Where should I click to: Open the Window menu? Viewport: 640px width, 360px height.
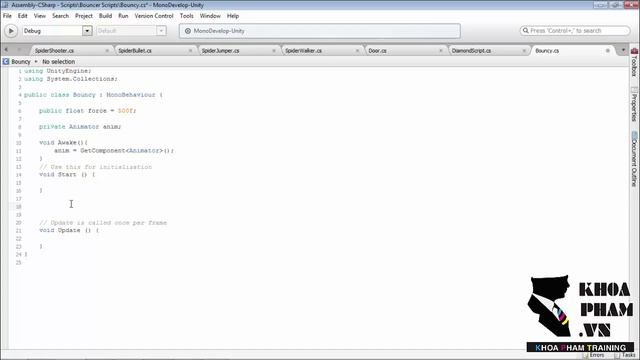click(x=210, y=16)
